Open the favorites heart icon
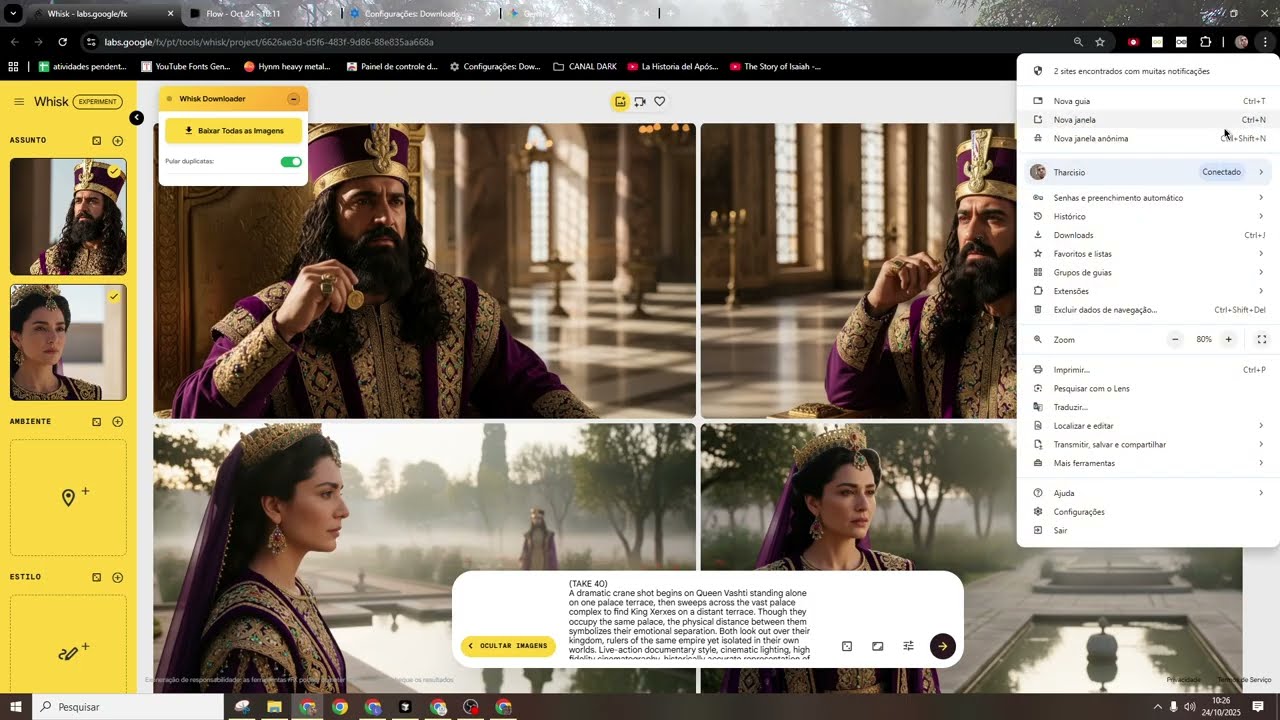 tap(659, 101)
